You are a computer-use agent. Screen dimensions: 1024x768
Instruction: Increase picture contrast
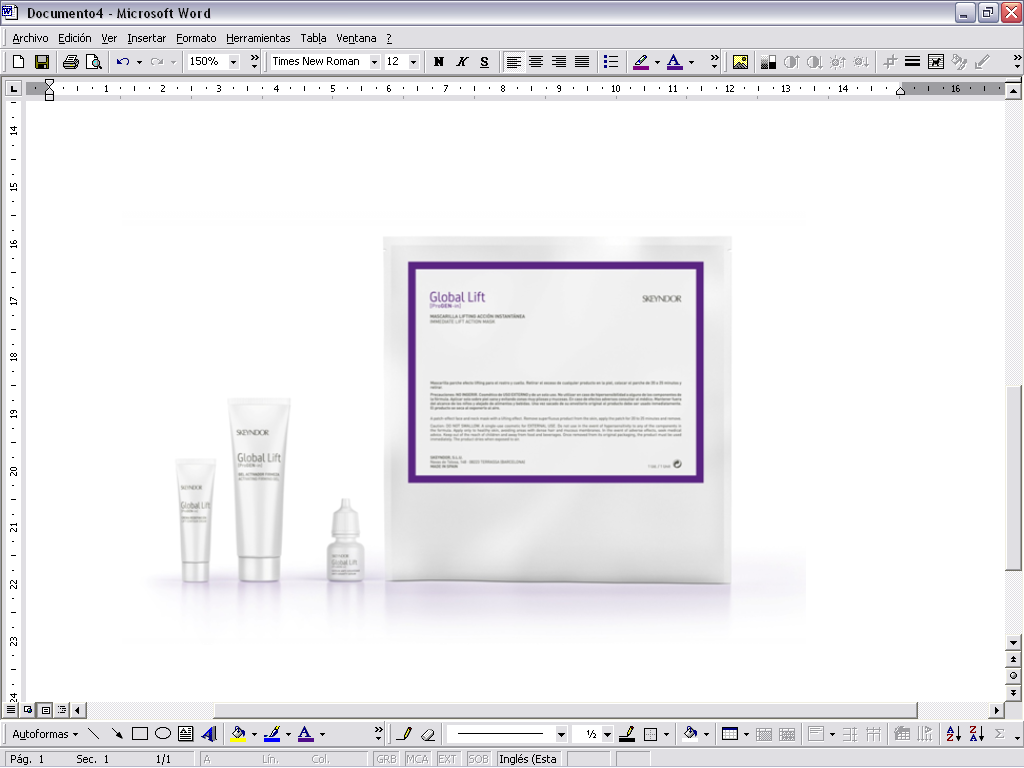pos(792,62)
